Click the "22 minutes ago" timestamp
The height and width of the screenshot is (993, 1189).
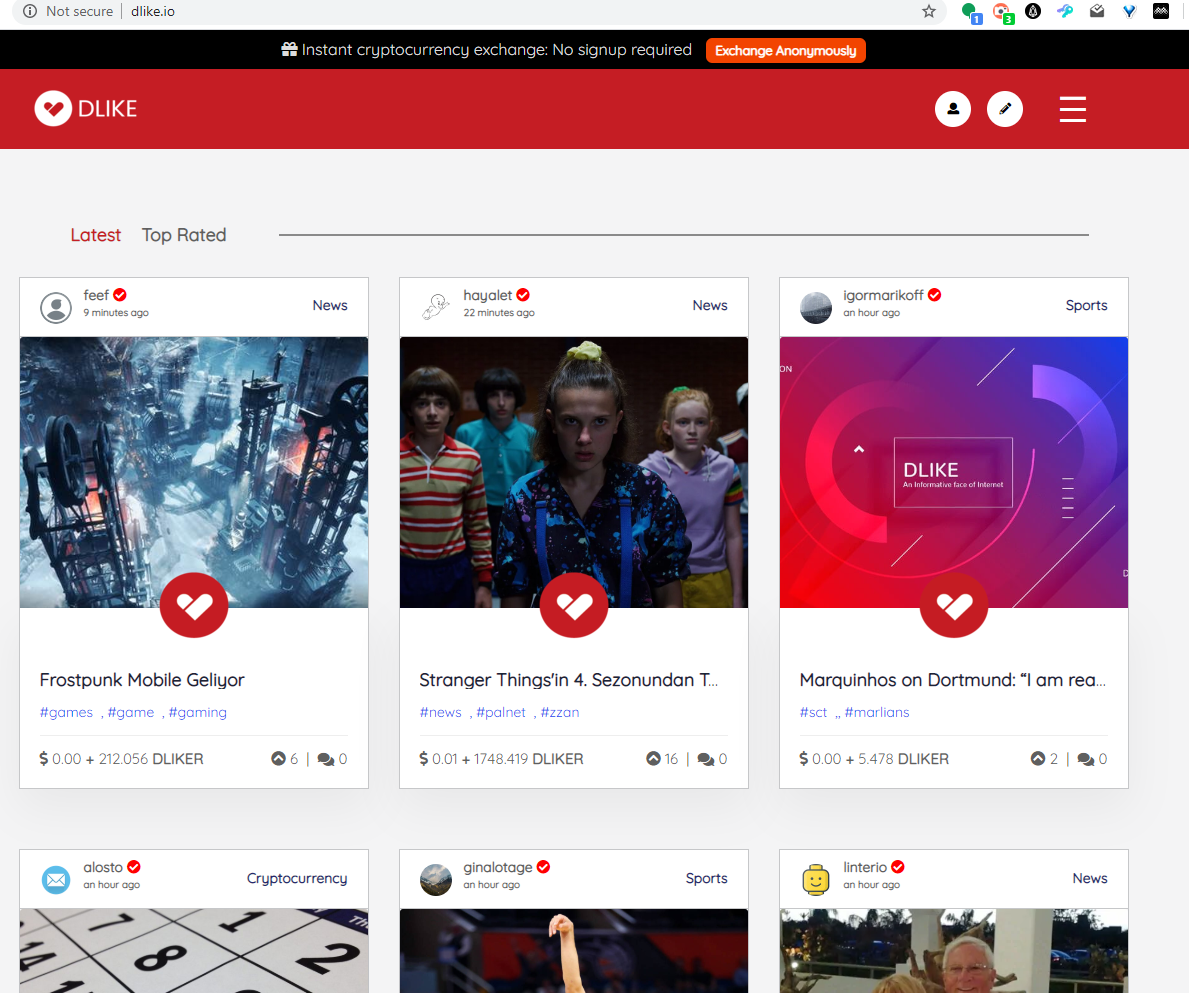pos(499,313)
